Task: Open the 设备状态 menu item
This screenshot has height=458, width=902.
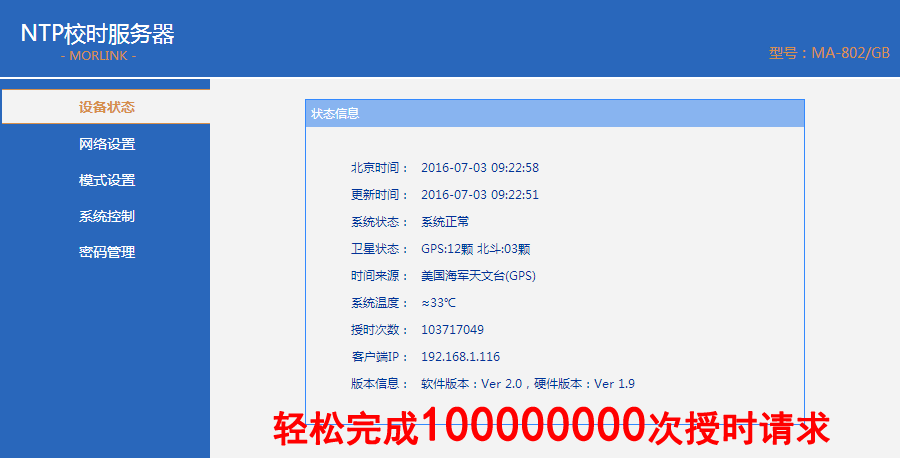Action: pos(106,107)
